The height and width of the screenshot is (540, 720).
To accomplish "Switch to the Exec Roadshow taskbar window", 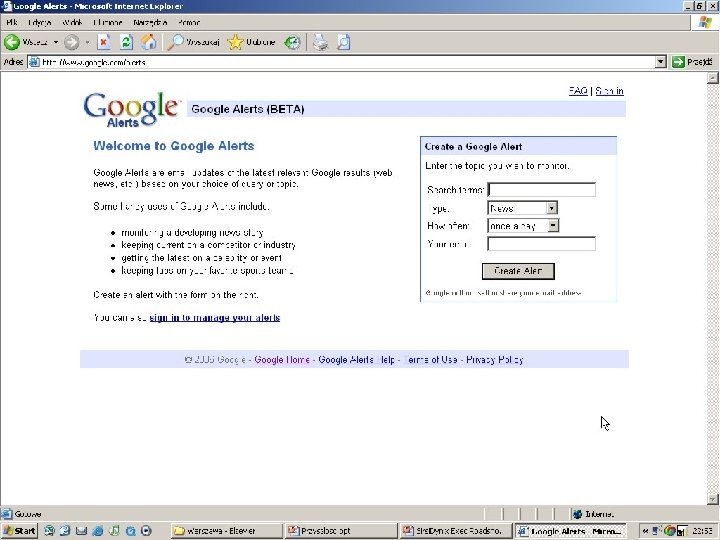I will tap(456, 531).
